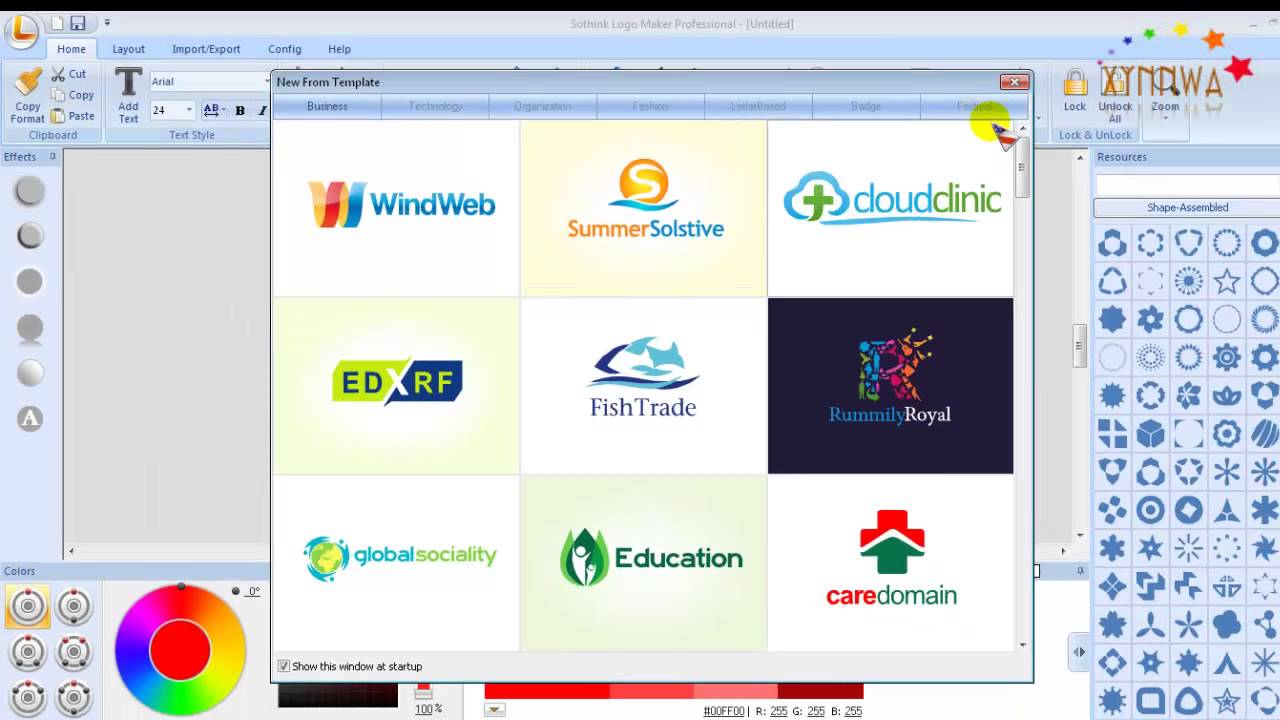This screenshot has height=720, width=1280.
Task: Choose the WindWeb logo template
Action: [x=396, y=208]
